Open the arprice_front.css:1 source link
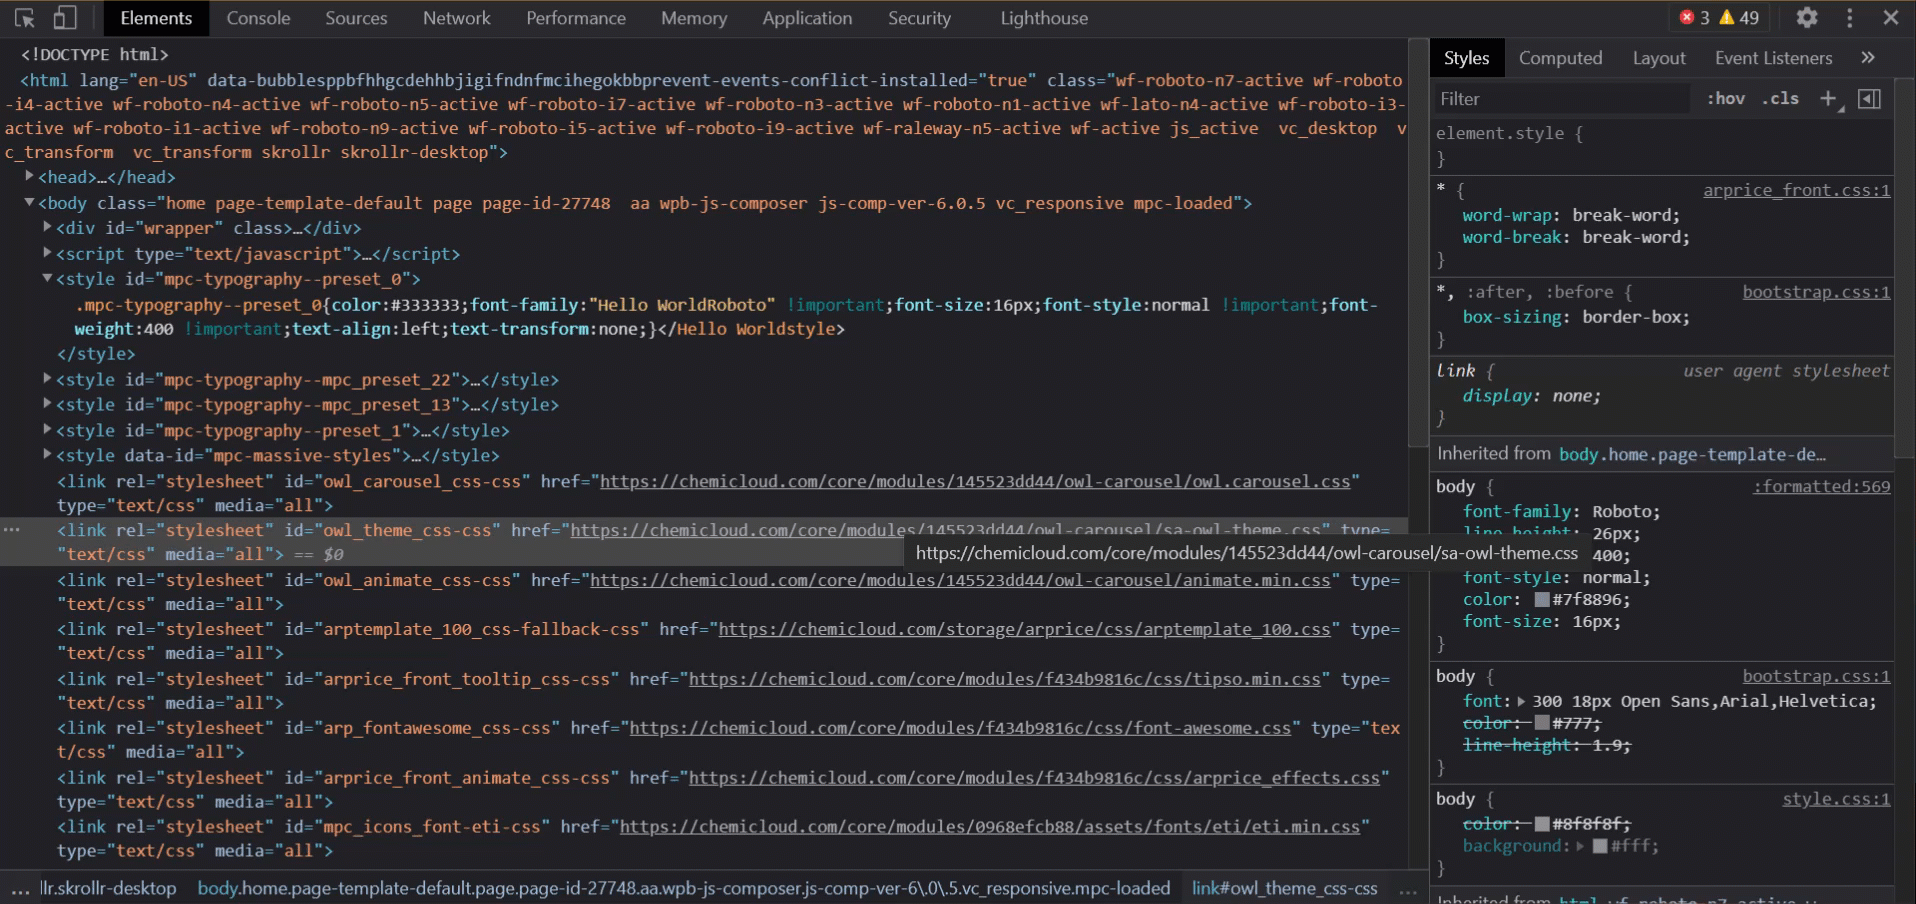 (1796, 190)
